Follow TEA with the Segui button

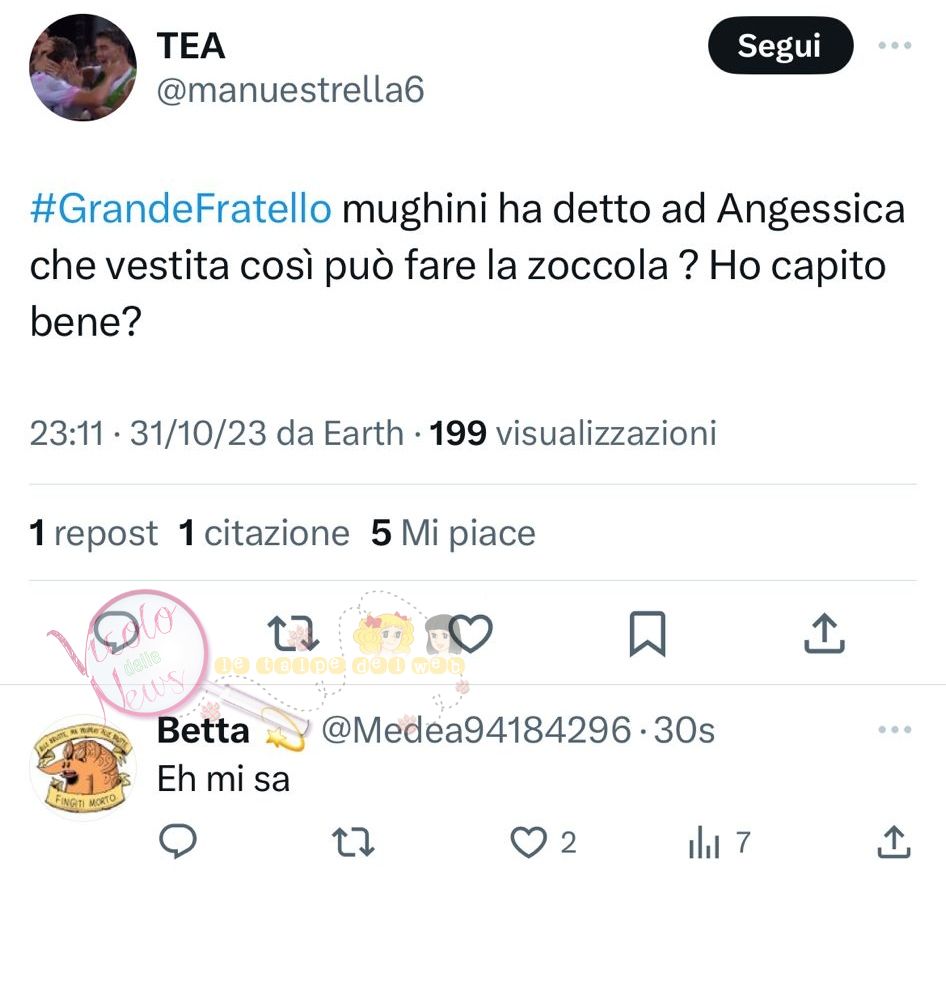pos(780,45)
